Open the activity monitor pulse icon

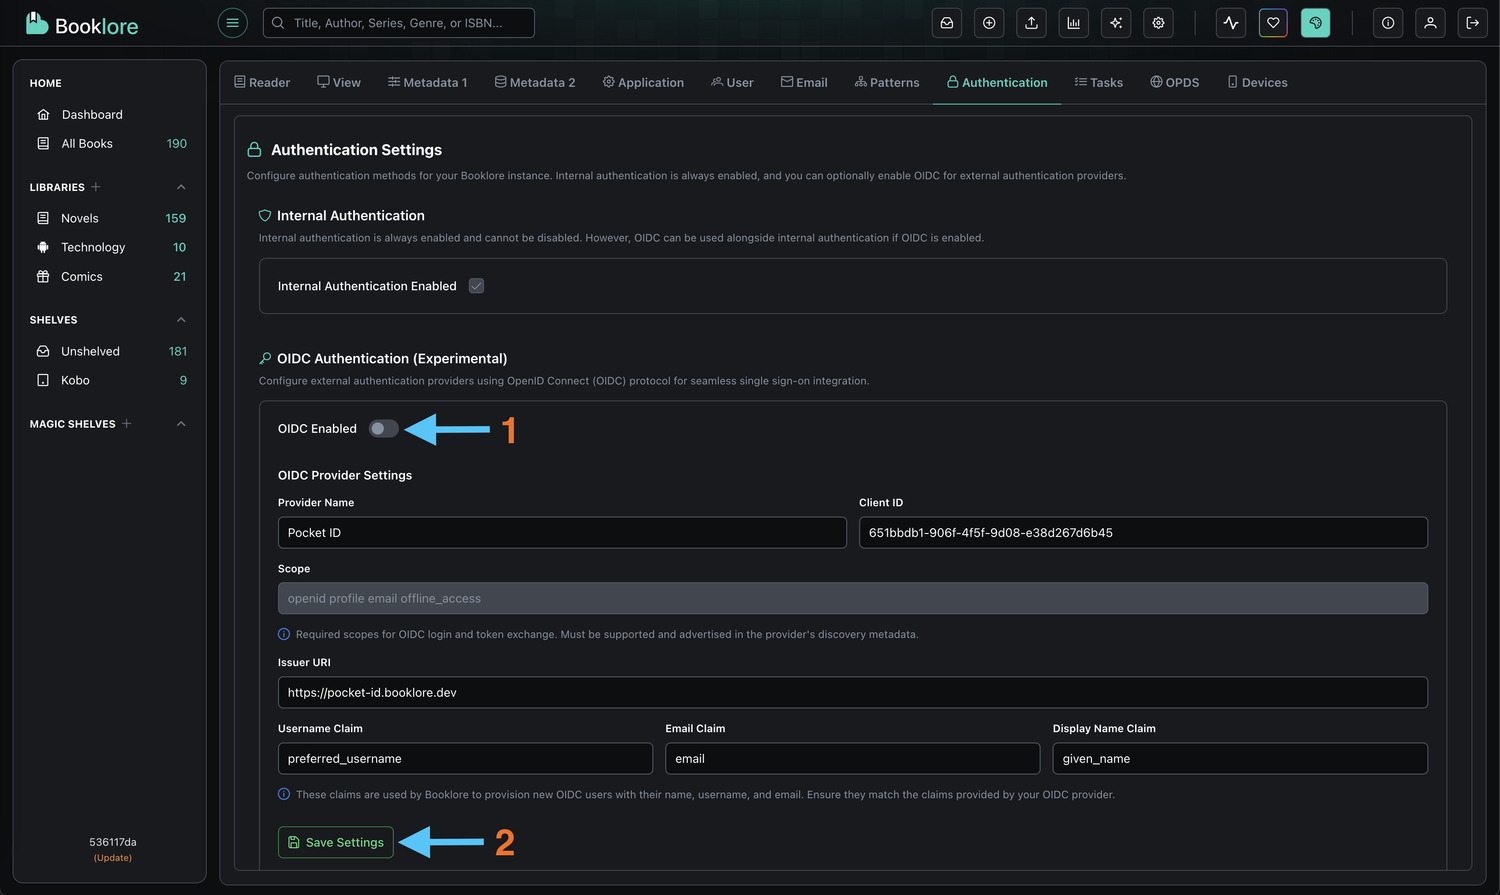(1230, 22)
